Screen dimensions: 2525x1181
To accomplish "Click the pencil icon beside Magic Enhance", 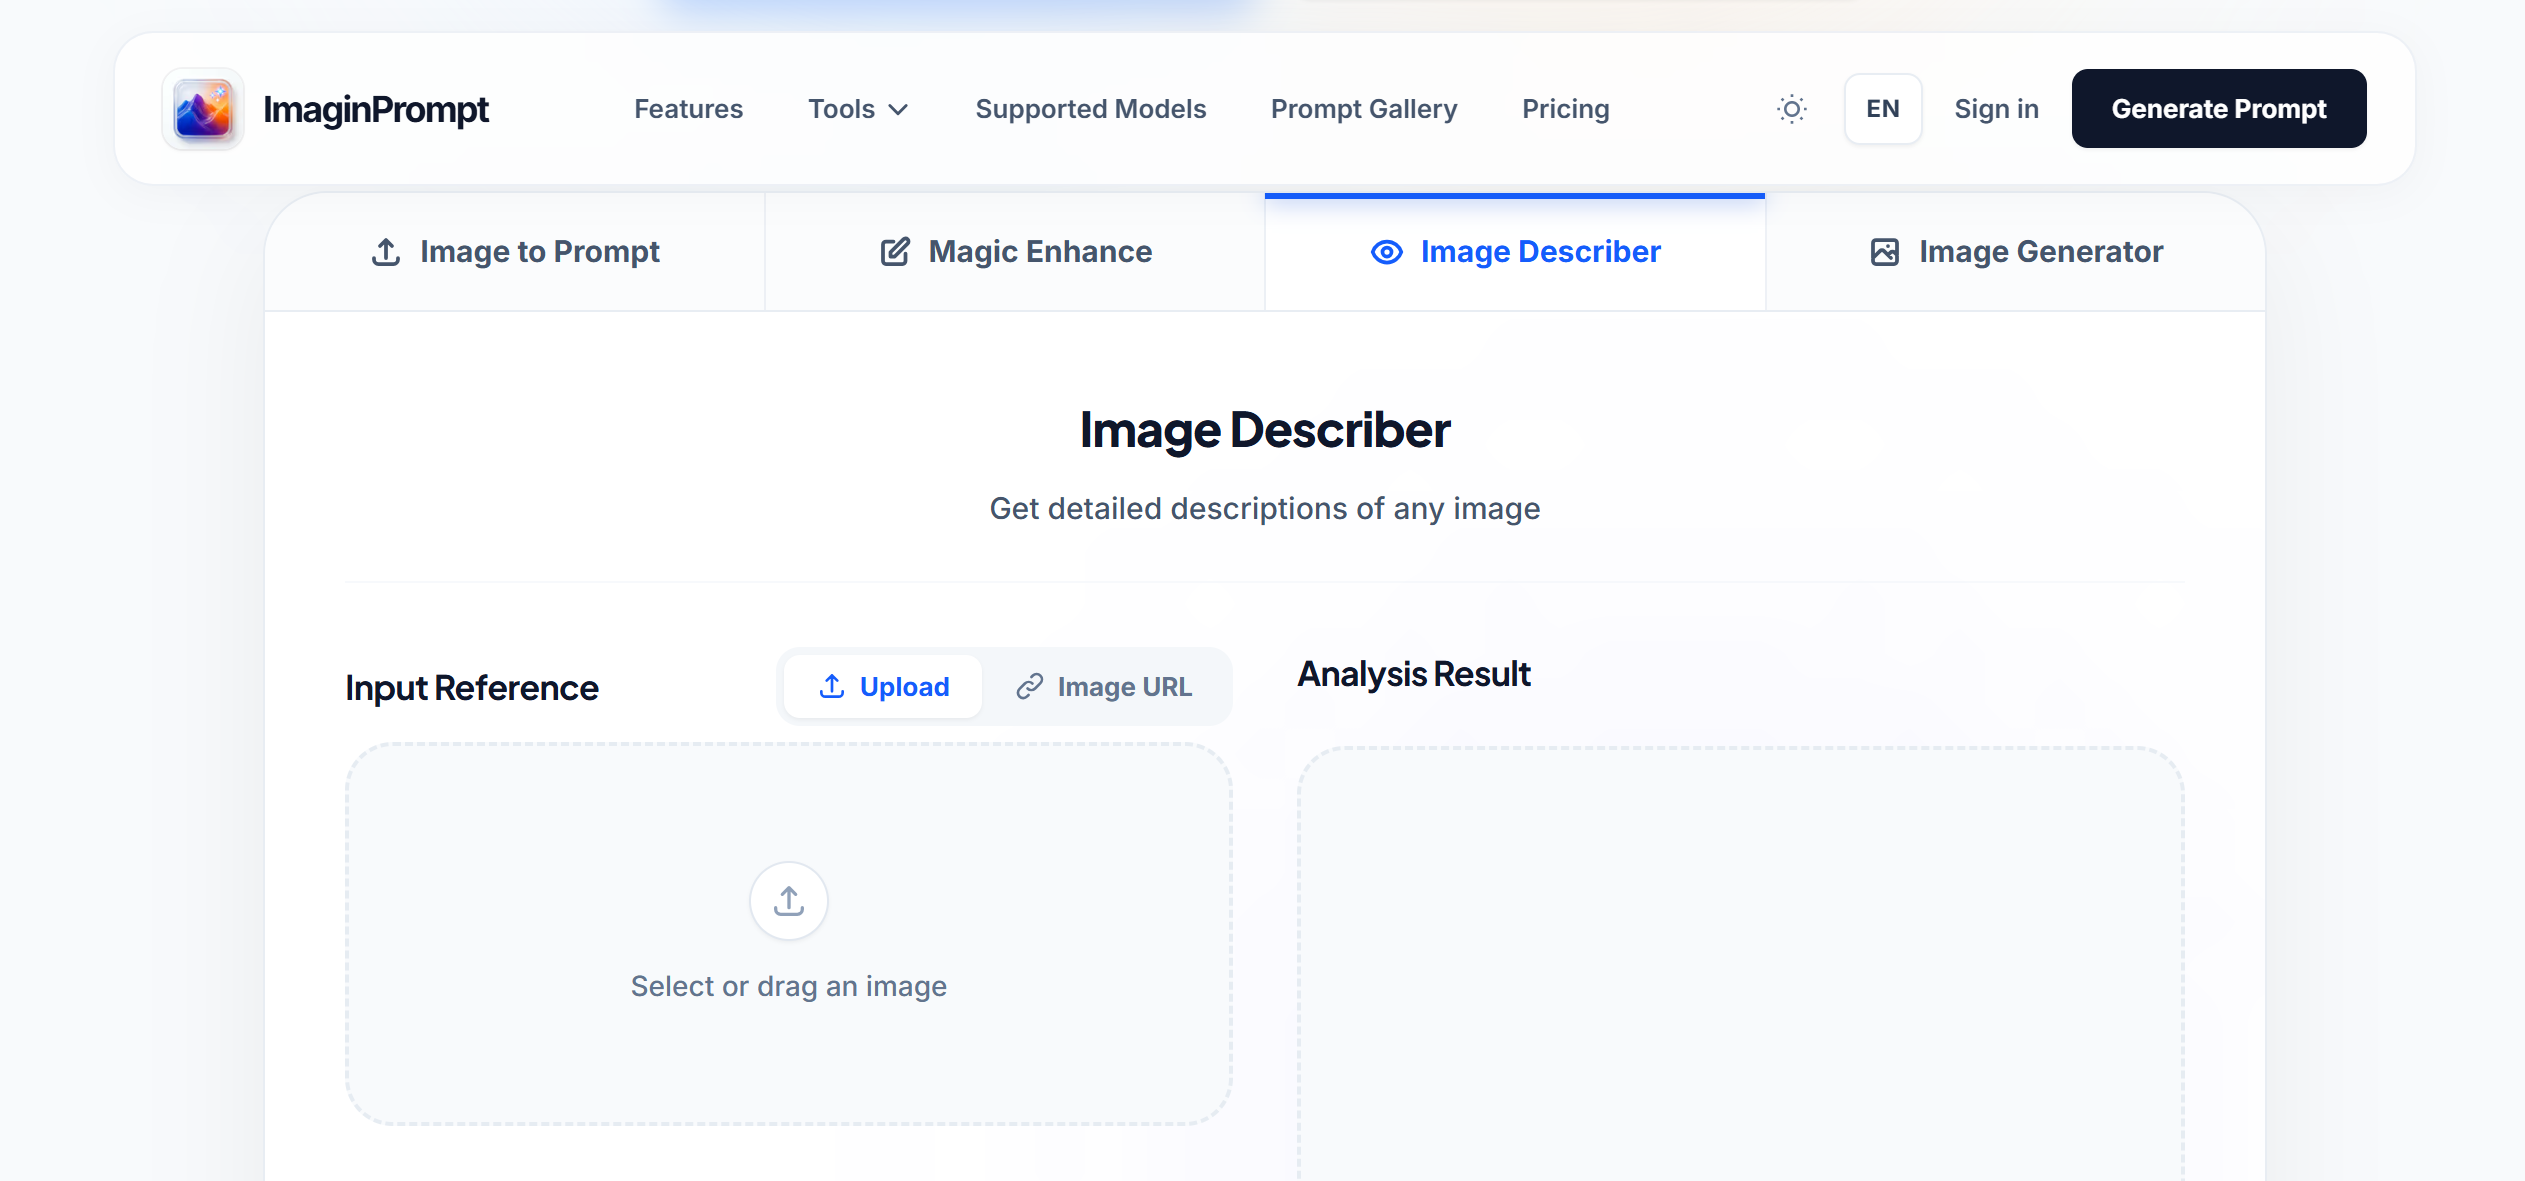I will tap(895, 252).
